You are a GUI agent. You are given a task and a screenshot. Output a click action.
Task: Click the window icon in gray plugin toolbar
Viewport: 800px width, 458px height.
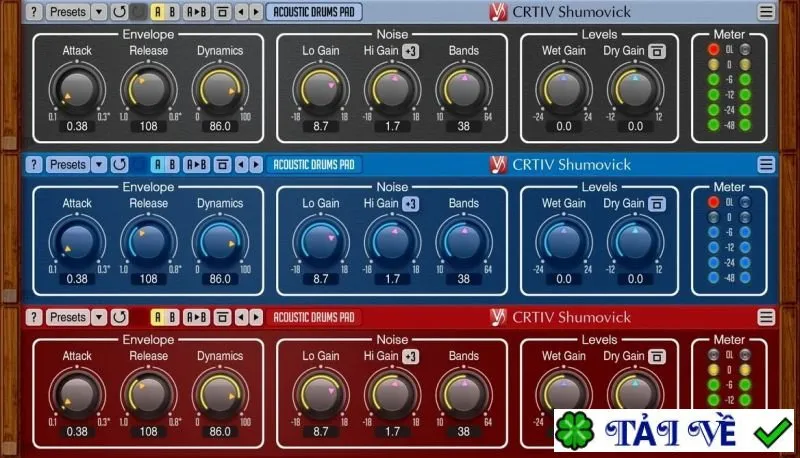pos(222,12)
